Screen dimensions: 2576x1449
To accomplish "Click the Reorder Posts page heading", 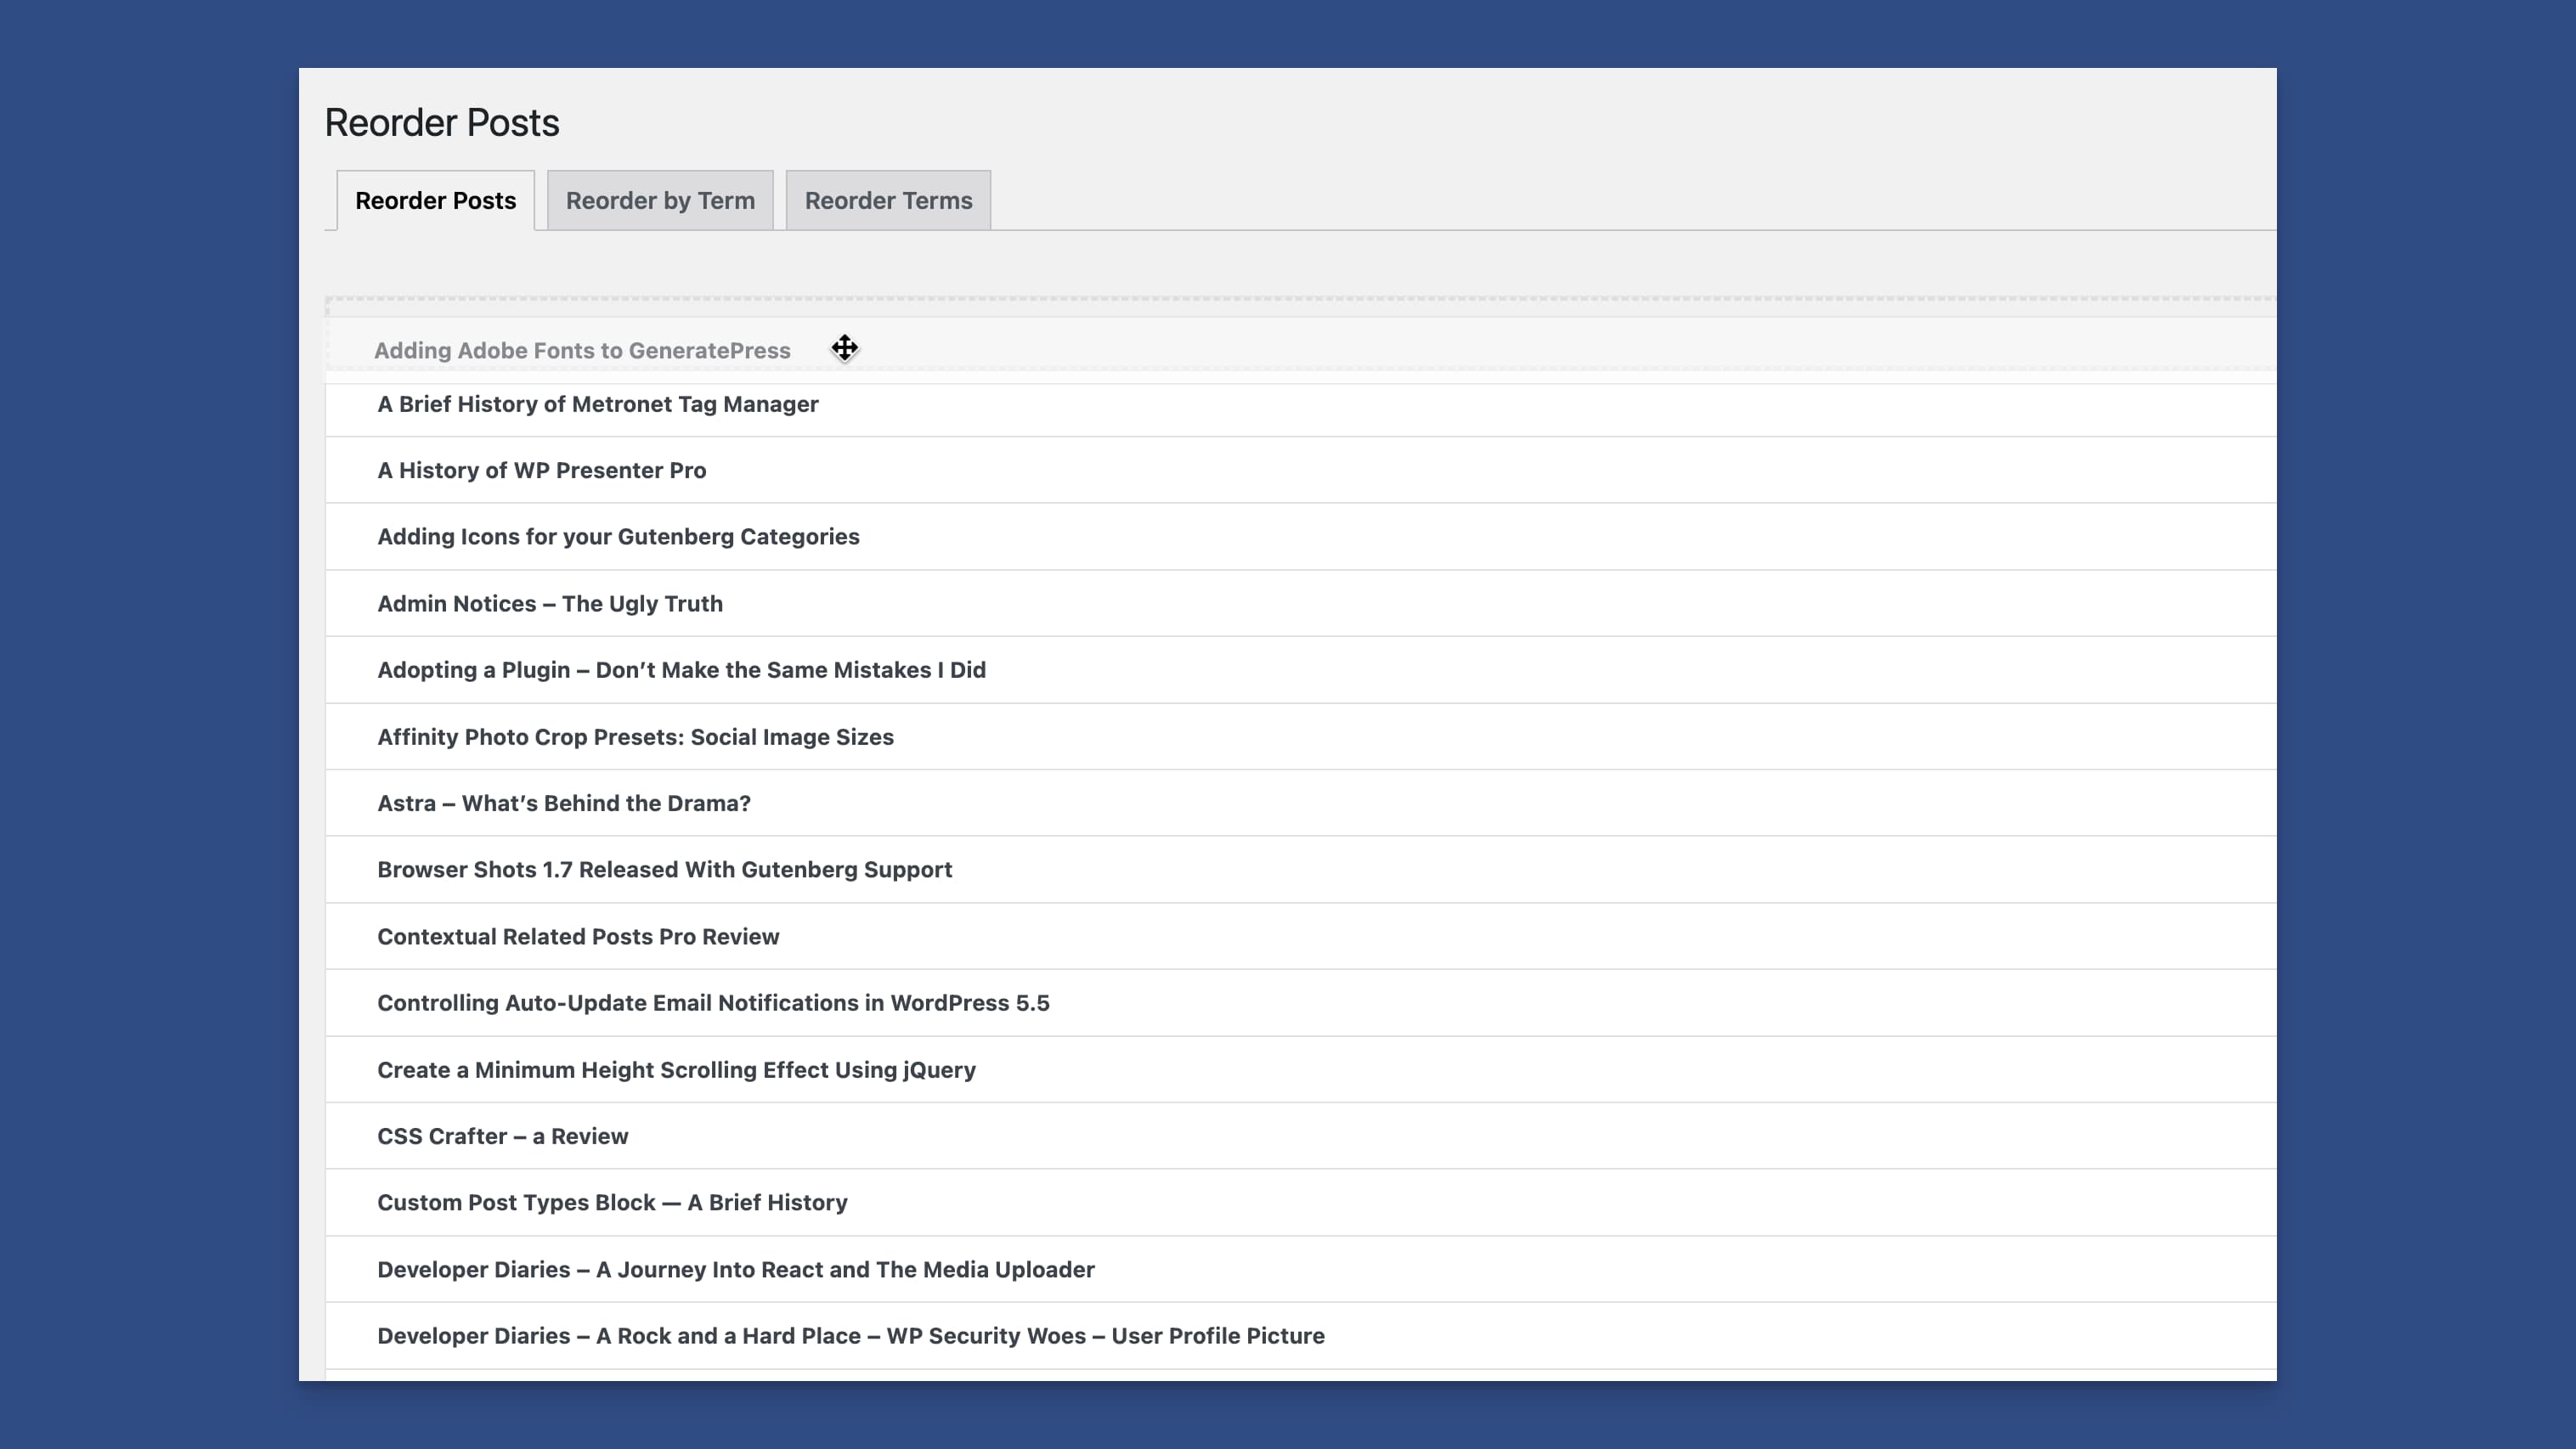I will [x=441, y=123].
